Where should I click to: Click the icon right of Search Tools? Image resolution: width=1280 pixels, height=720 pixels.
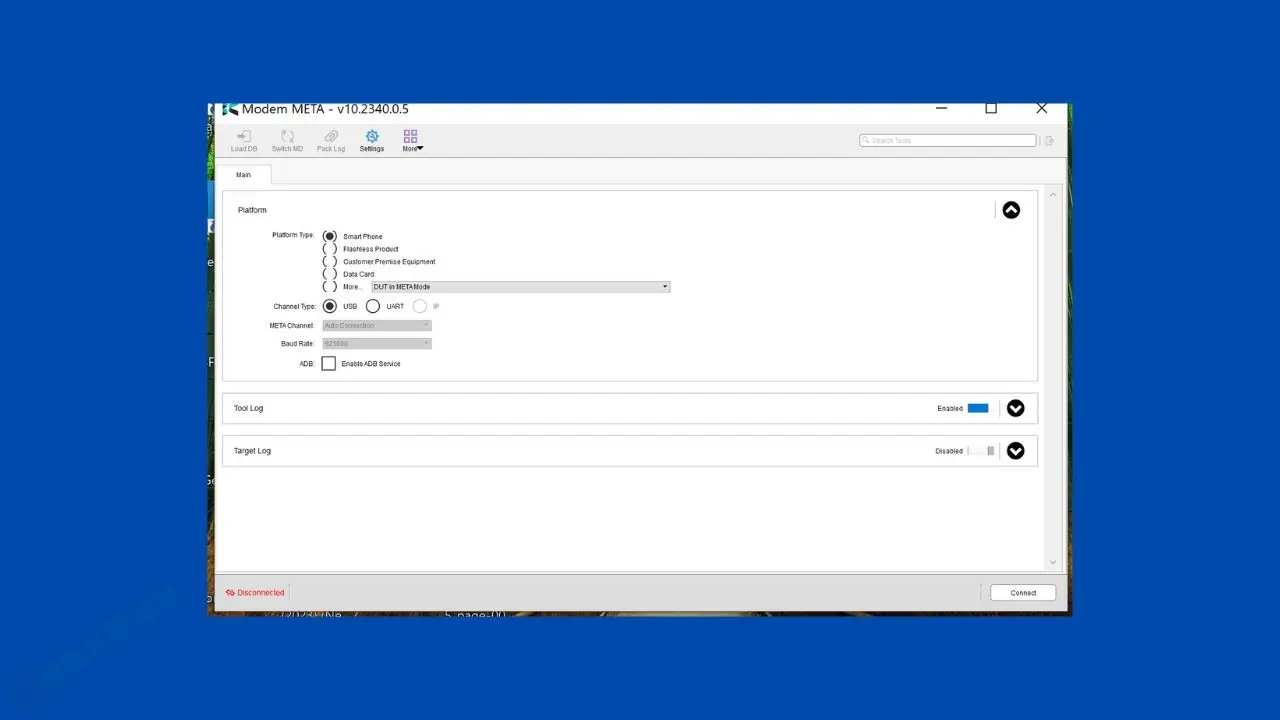click(1050, 141)
